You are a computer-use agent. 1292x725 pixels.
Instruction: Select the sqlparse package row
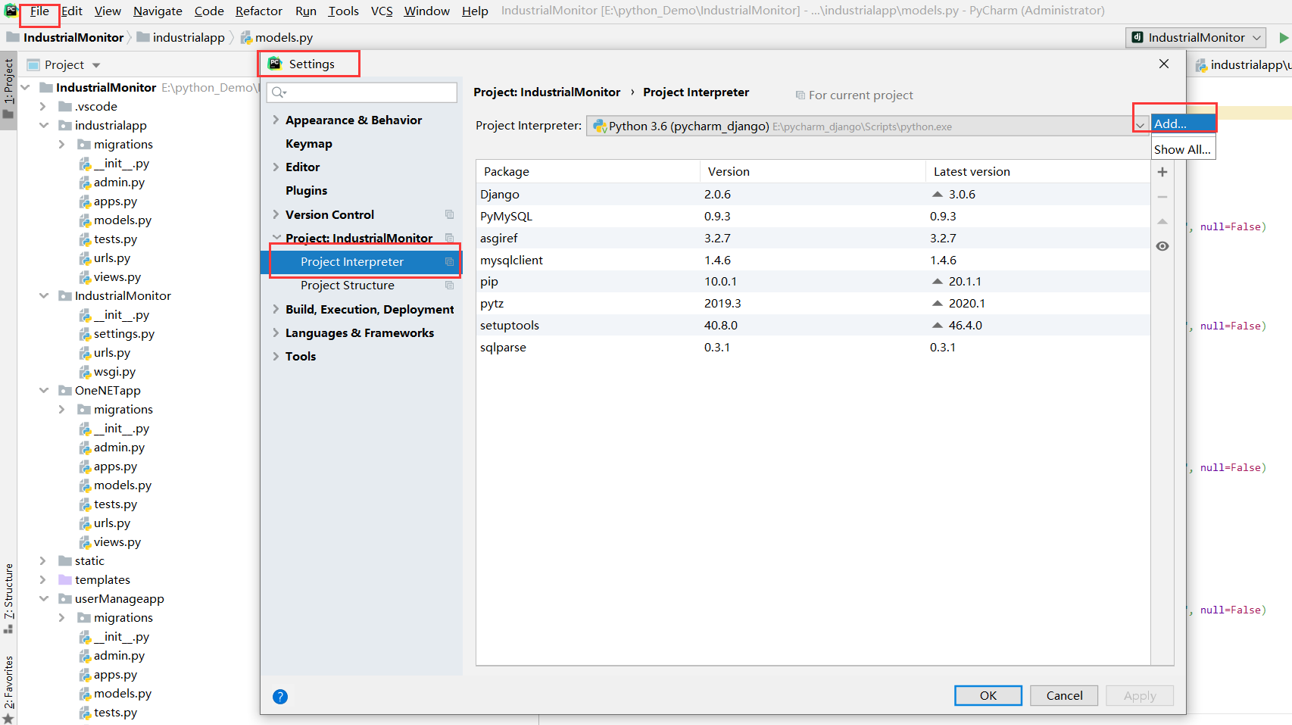[812, 347]
